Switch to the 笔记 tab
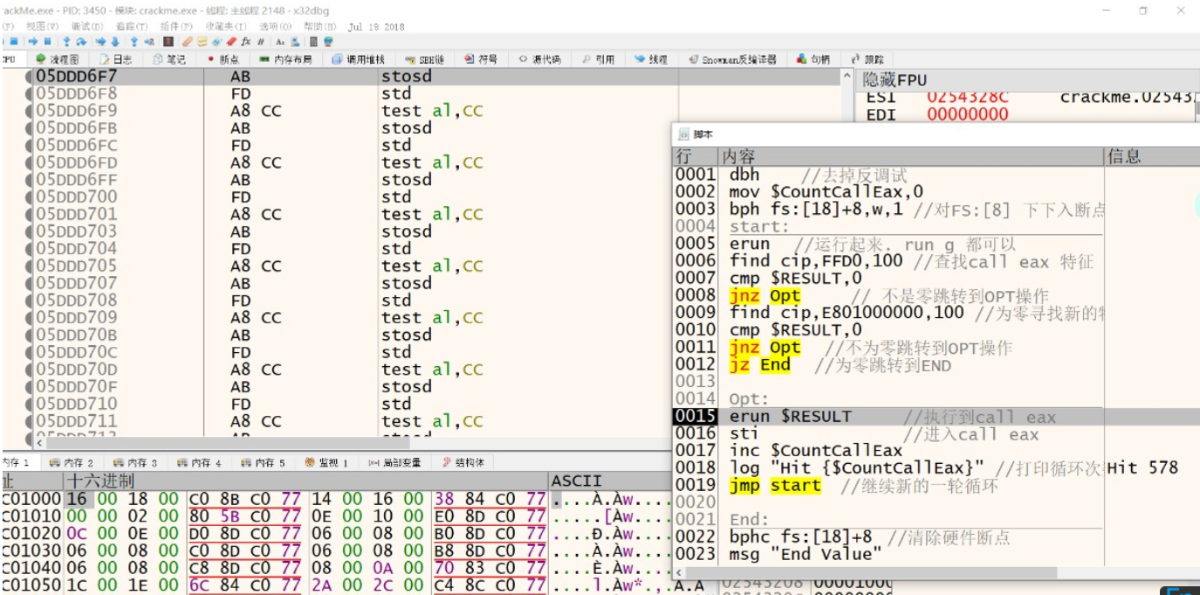The width and height of the screenshot is (1200, 595). tap(169, 60)
